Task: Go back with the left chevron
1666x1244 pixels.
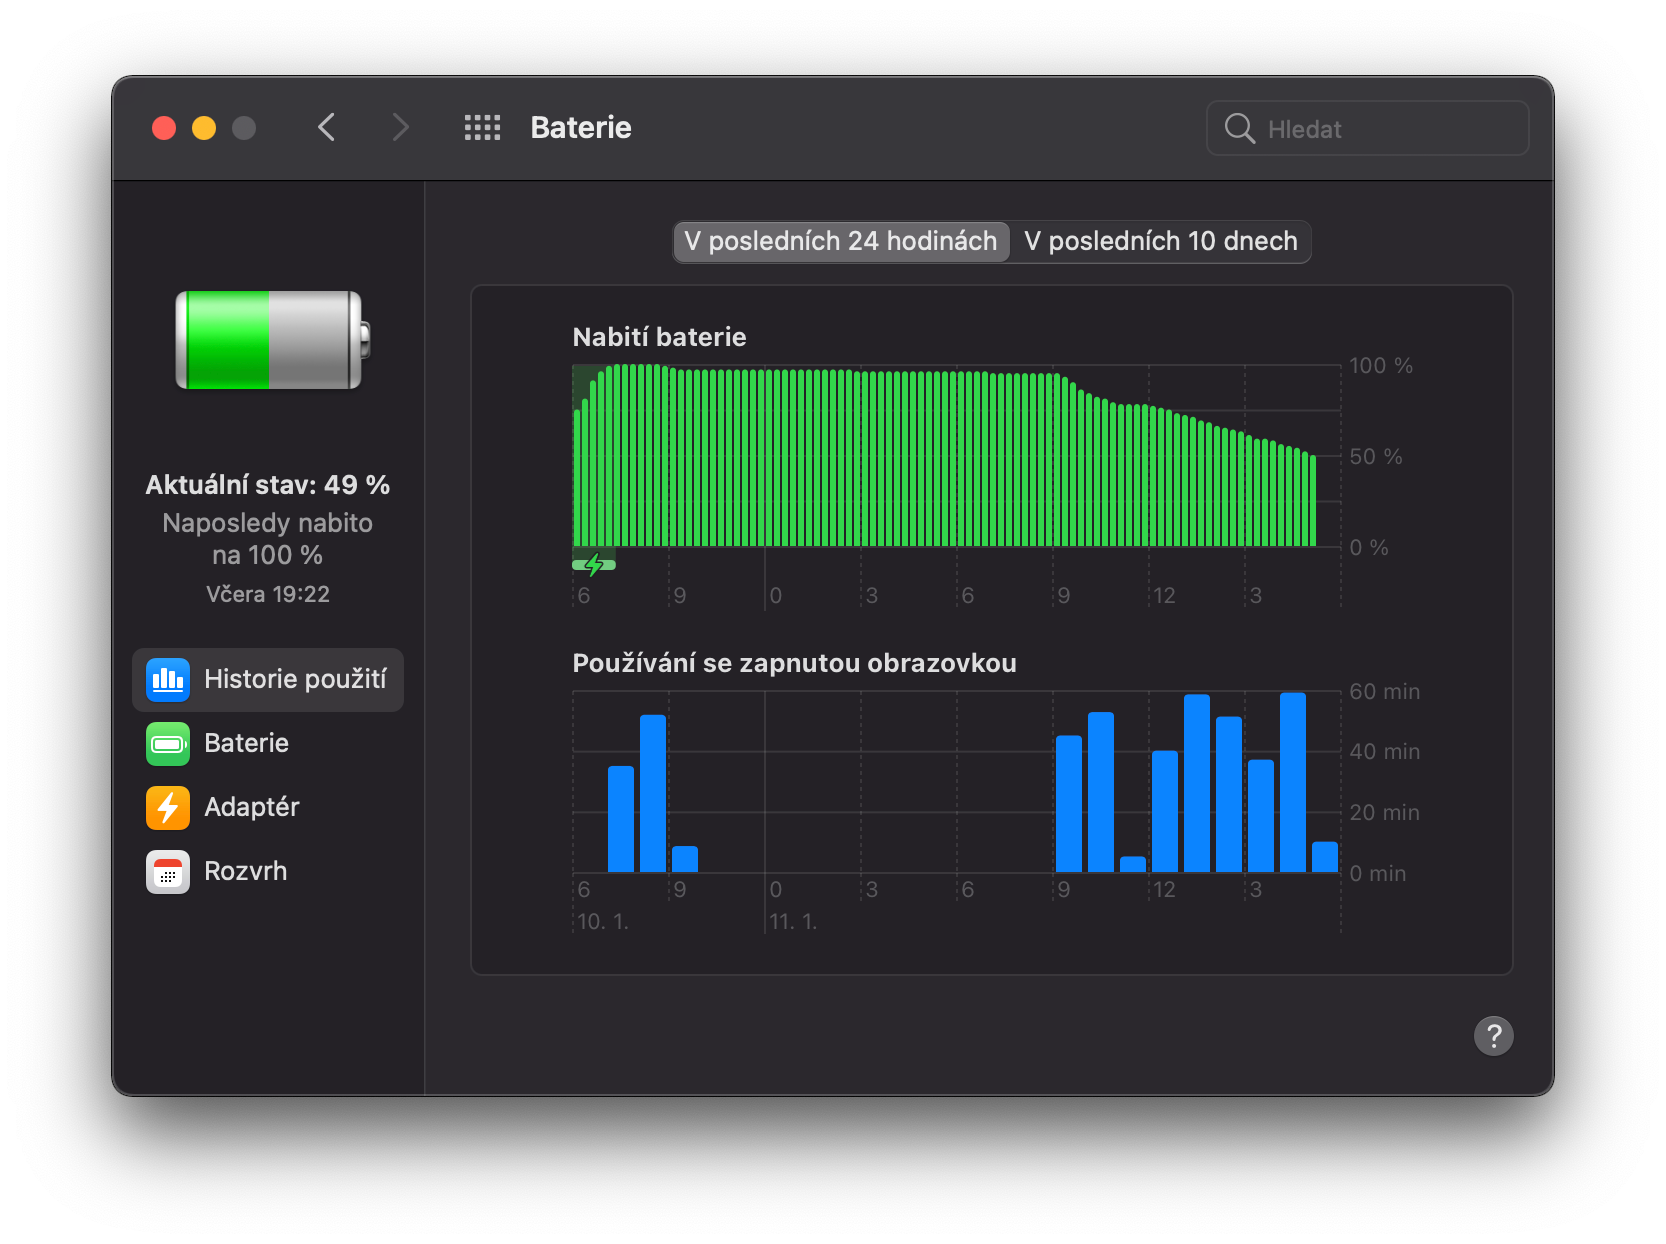Action: [x=326, y=128]
